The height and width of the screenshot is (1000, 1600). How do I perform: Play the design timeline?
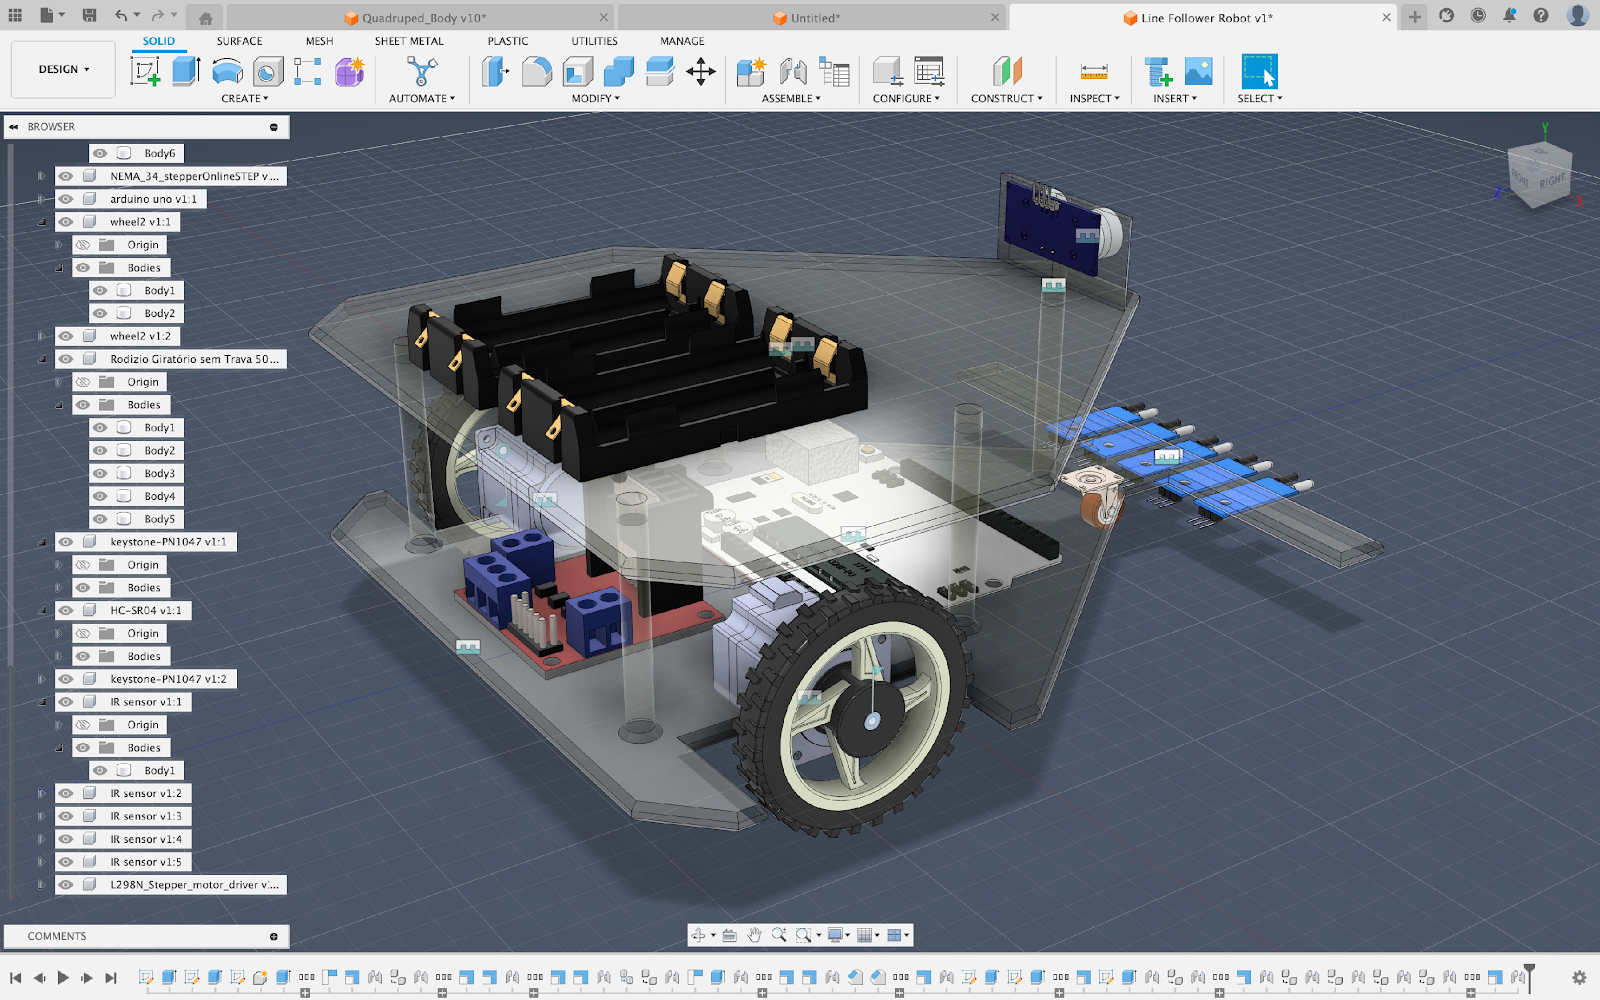[63, 977]
